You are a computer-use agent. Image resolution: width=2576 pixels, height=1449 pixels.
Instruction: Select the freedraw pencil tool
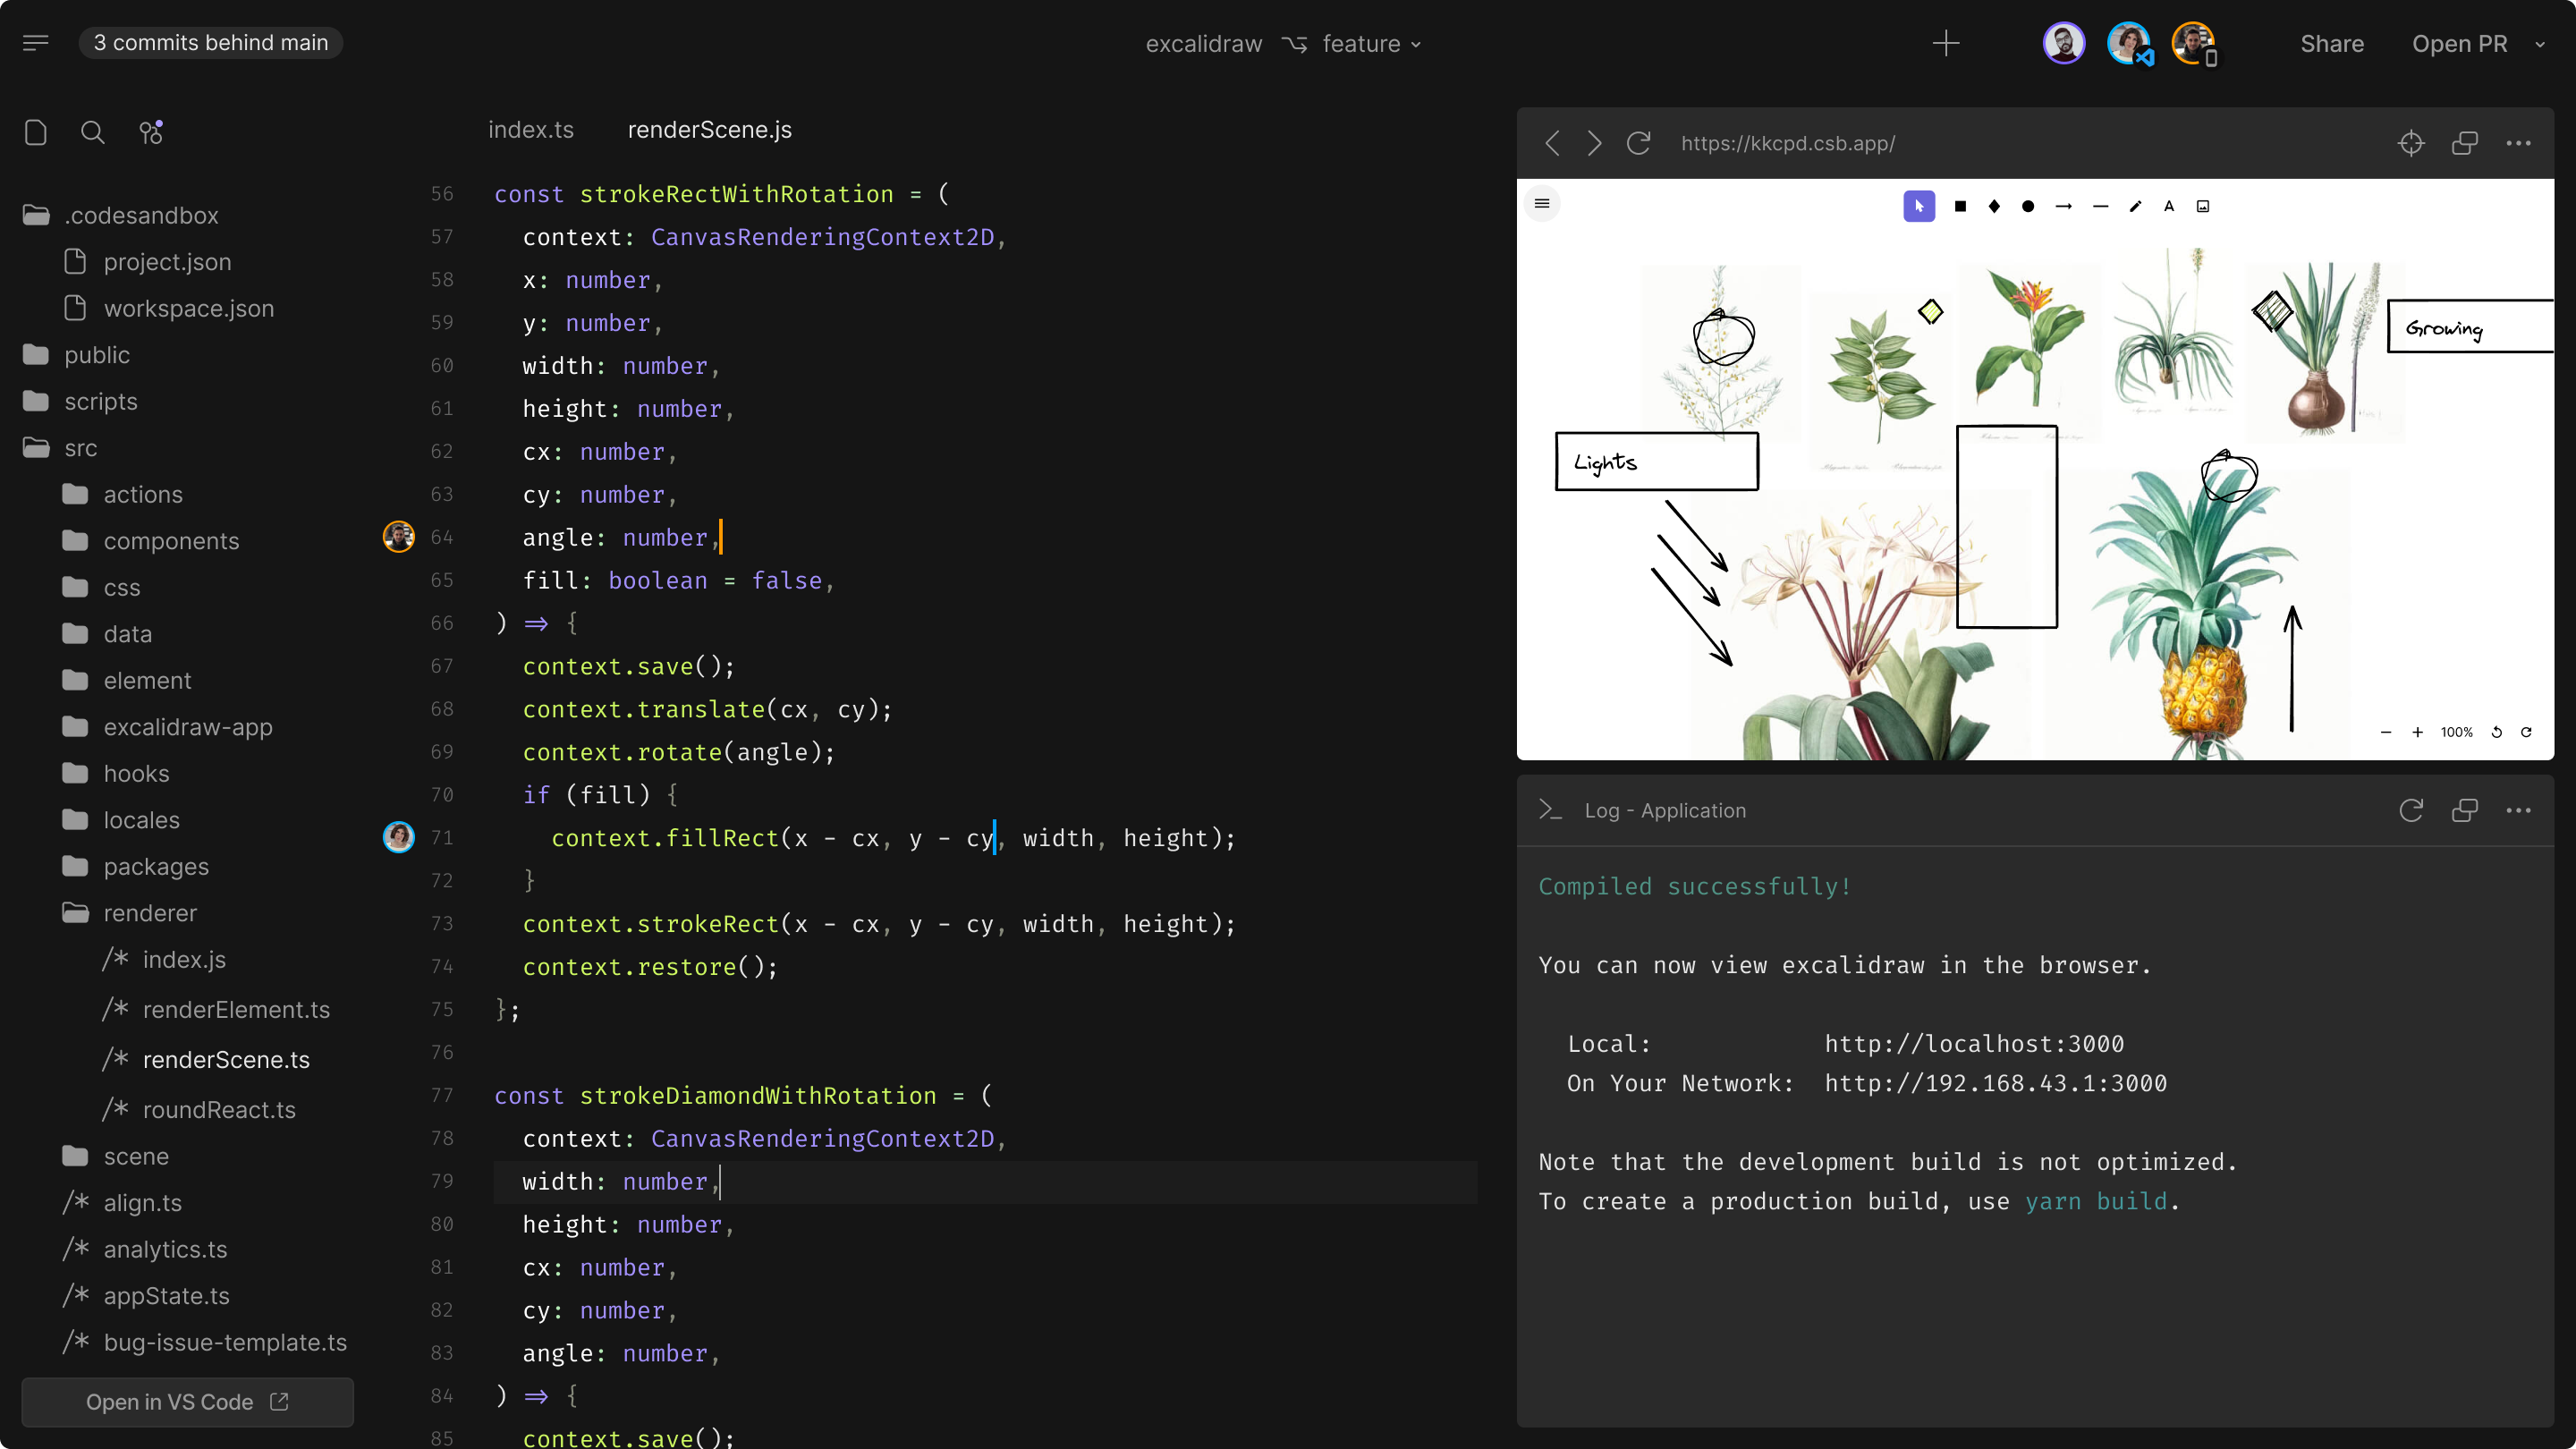(2135, 206)
